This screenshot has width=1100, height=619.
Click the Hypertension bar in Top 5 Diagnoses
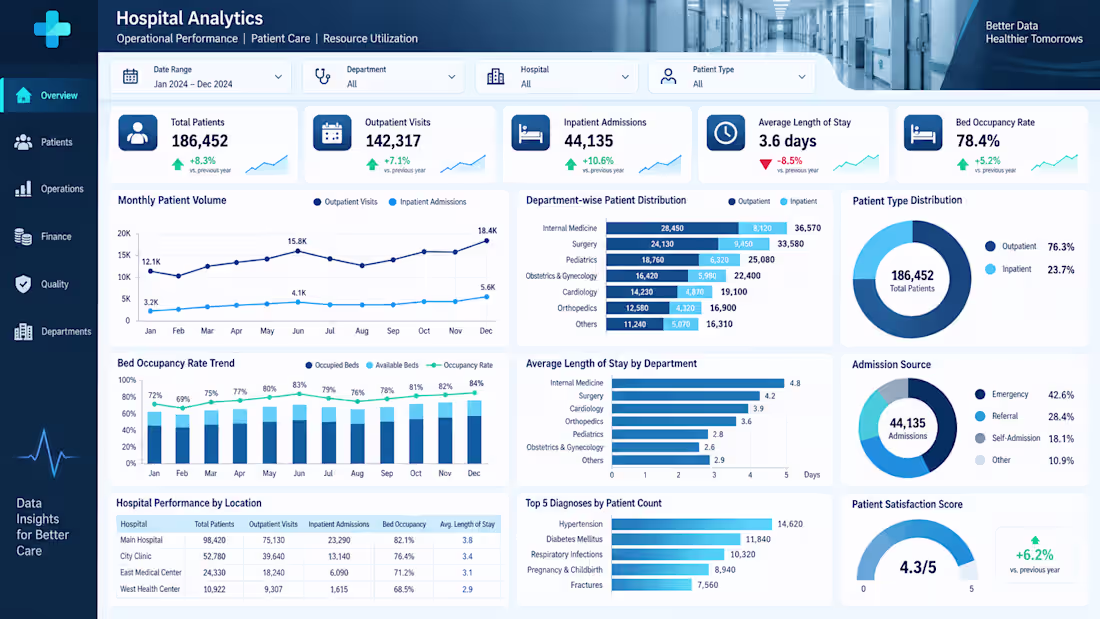691,524
